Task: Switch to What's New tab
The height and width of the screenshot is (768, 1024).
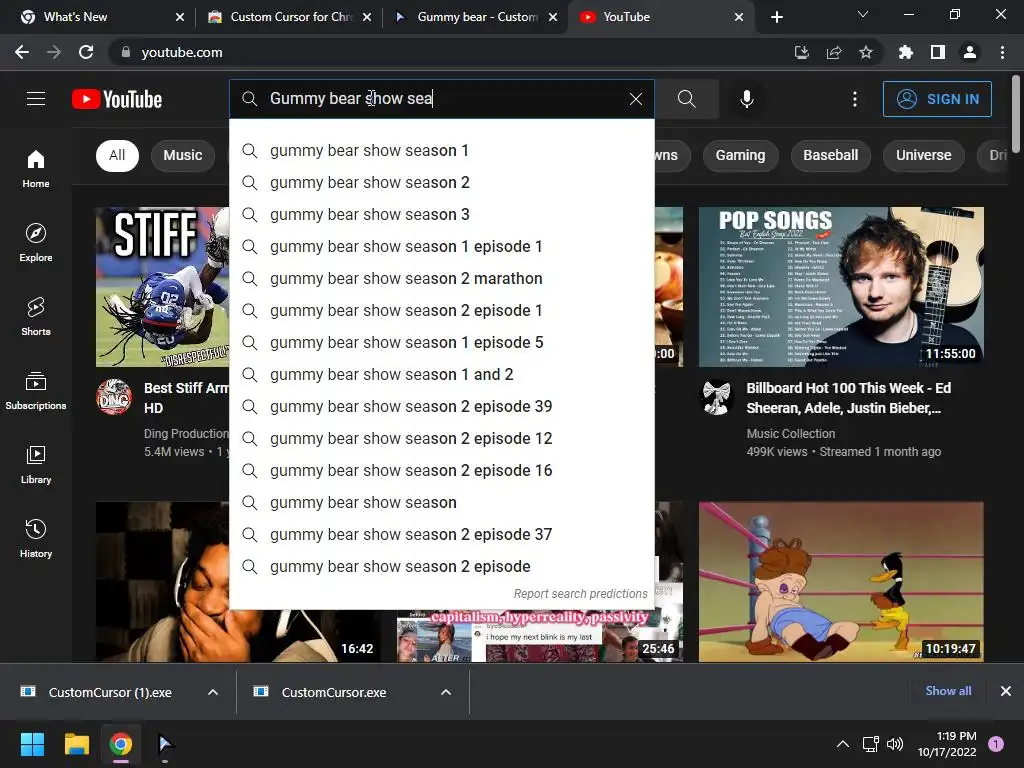Action: [98, 17]
